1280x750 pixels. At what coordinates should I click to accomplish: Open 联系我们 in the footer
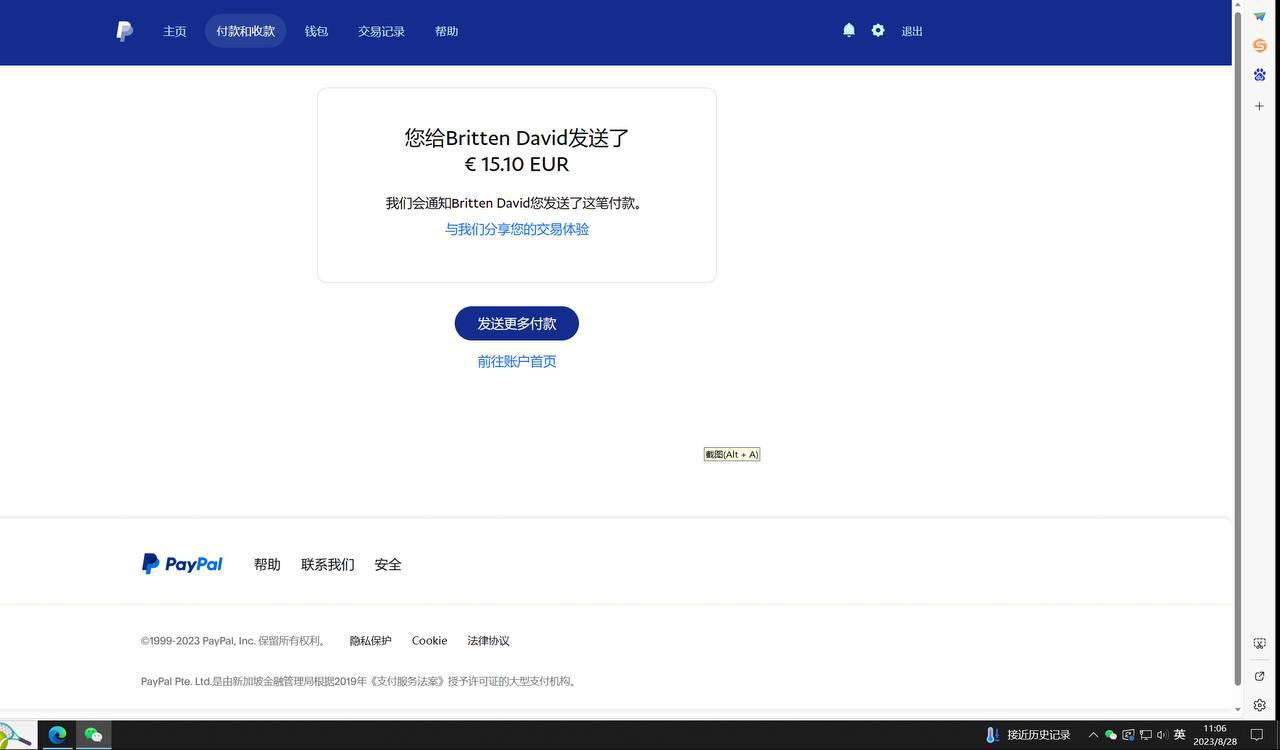pyautogui.click(x=327, y=564)
